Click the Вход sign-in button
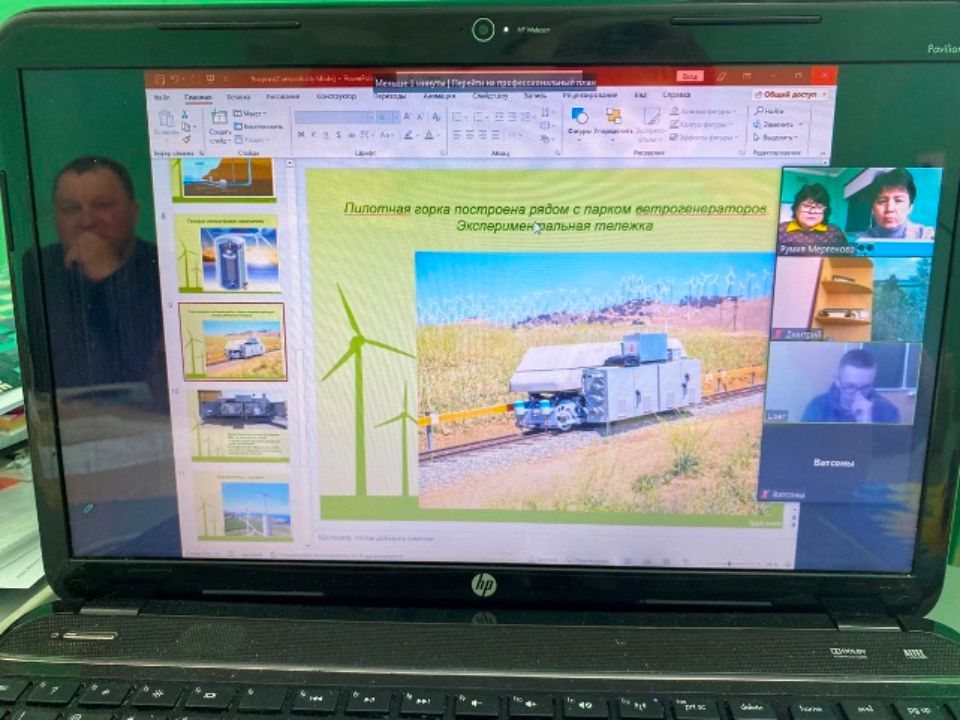The width and height of the screenshot is (960, 720). click(x=689, y=76)
